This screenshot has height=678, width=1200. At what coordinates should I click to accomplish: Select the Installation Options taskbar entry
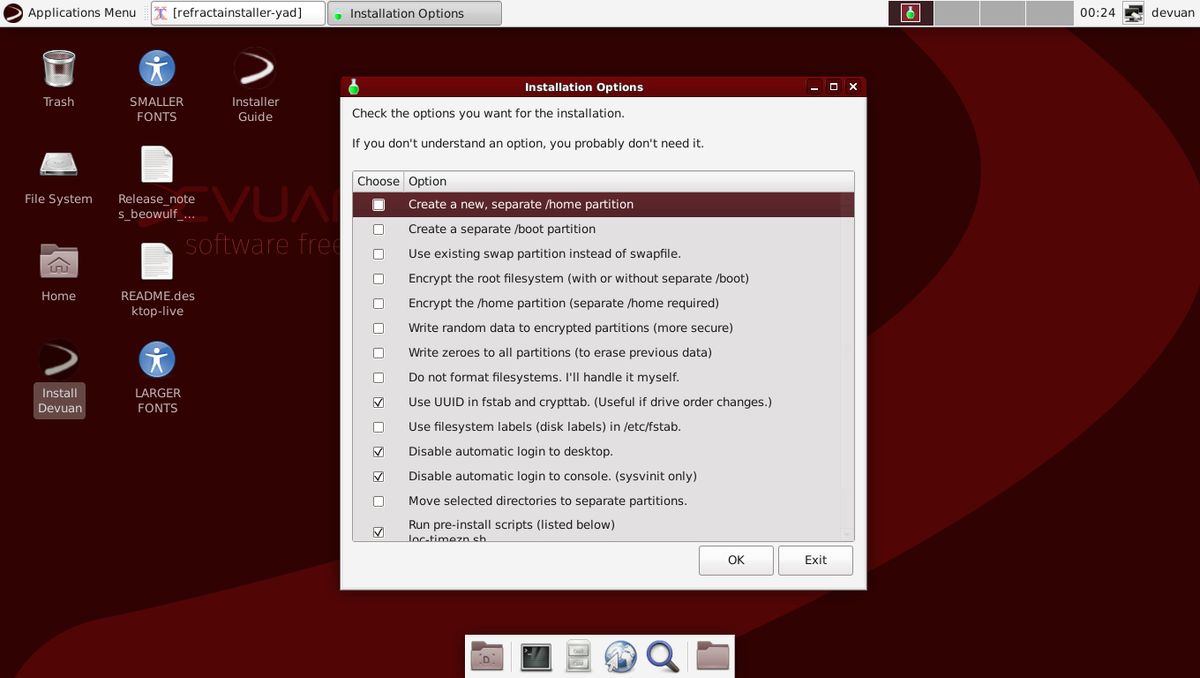click(x=413, y=13)
